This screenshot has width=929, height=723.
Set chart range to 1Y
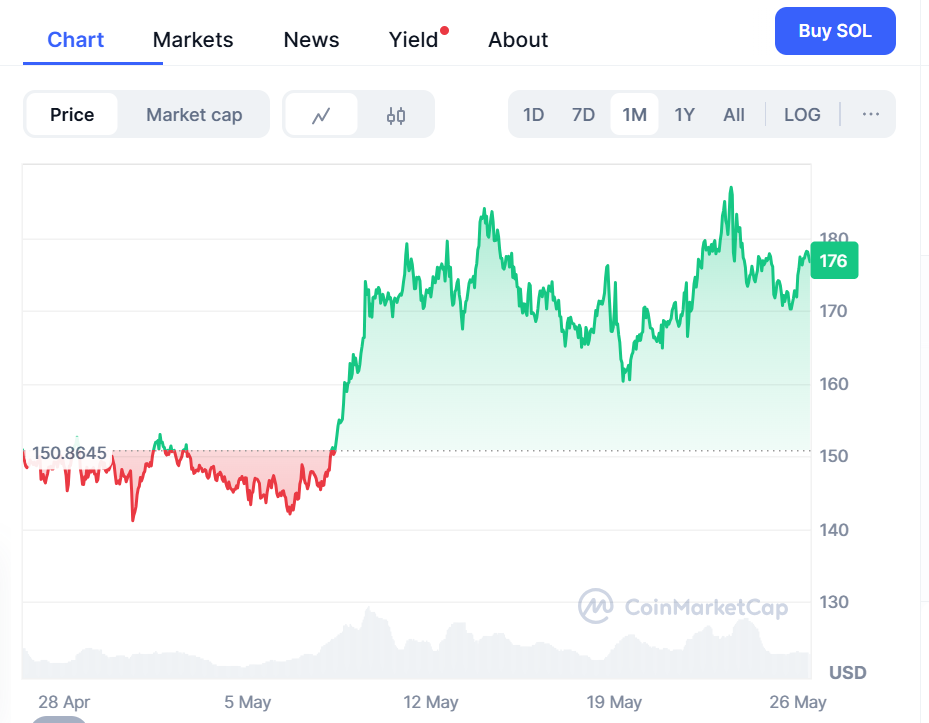coord(684,114)
